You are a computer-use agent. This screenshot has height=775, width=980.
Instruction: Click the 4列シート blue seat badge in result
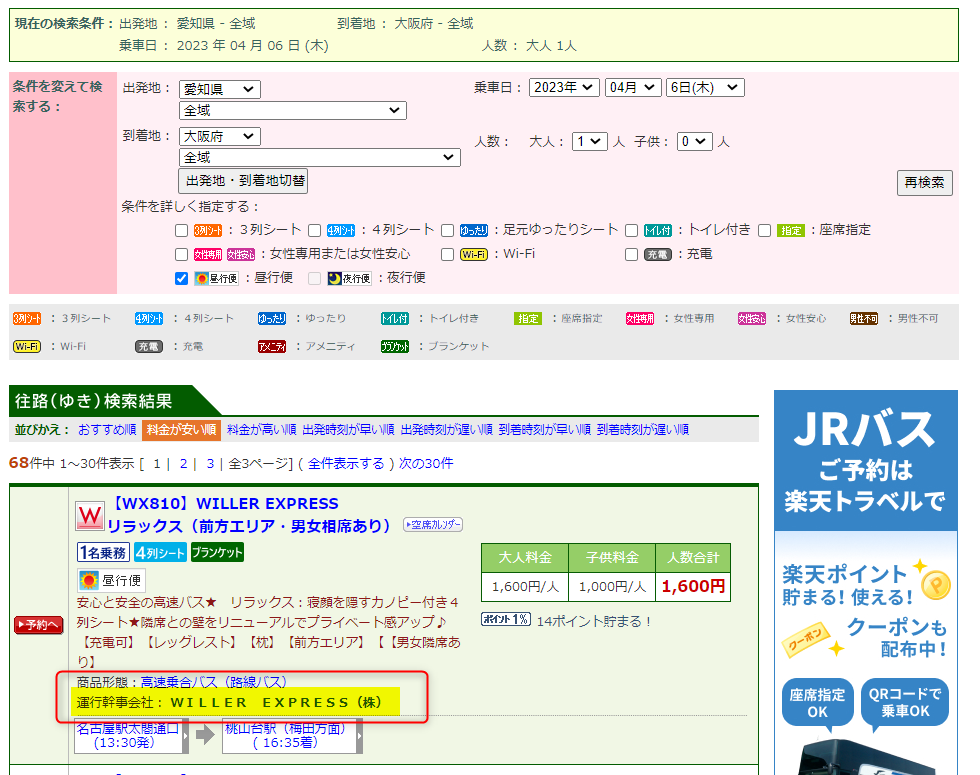point(160,553)
